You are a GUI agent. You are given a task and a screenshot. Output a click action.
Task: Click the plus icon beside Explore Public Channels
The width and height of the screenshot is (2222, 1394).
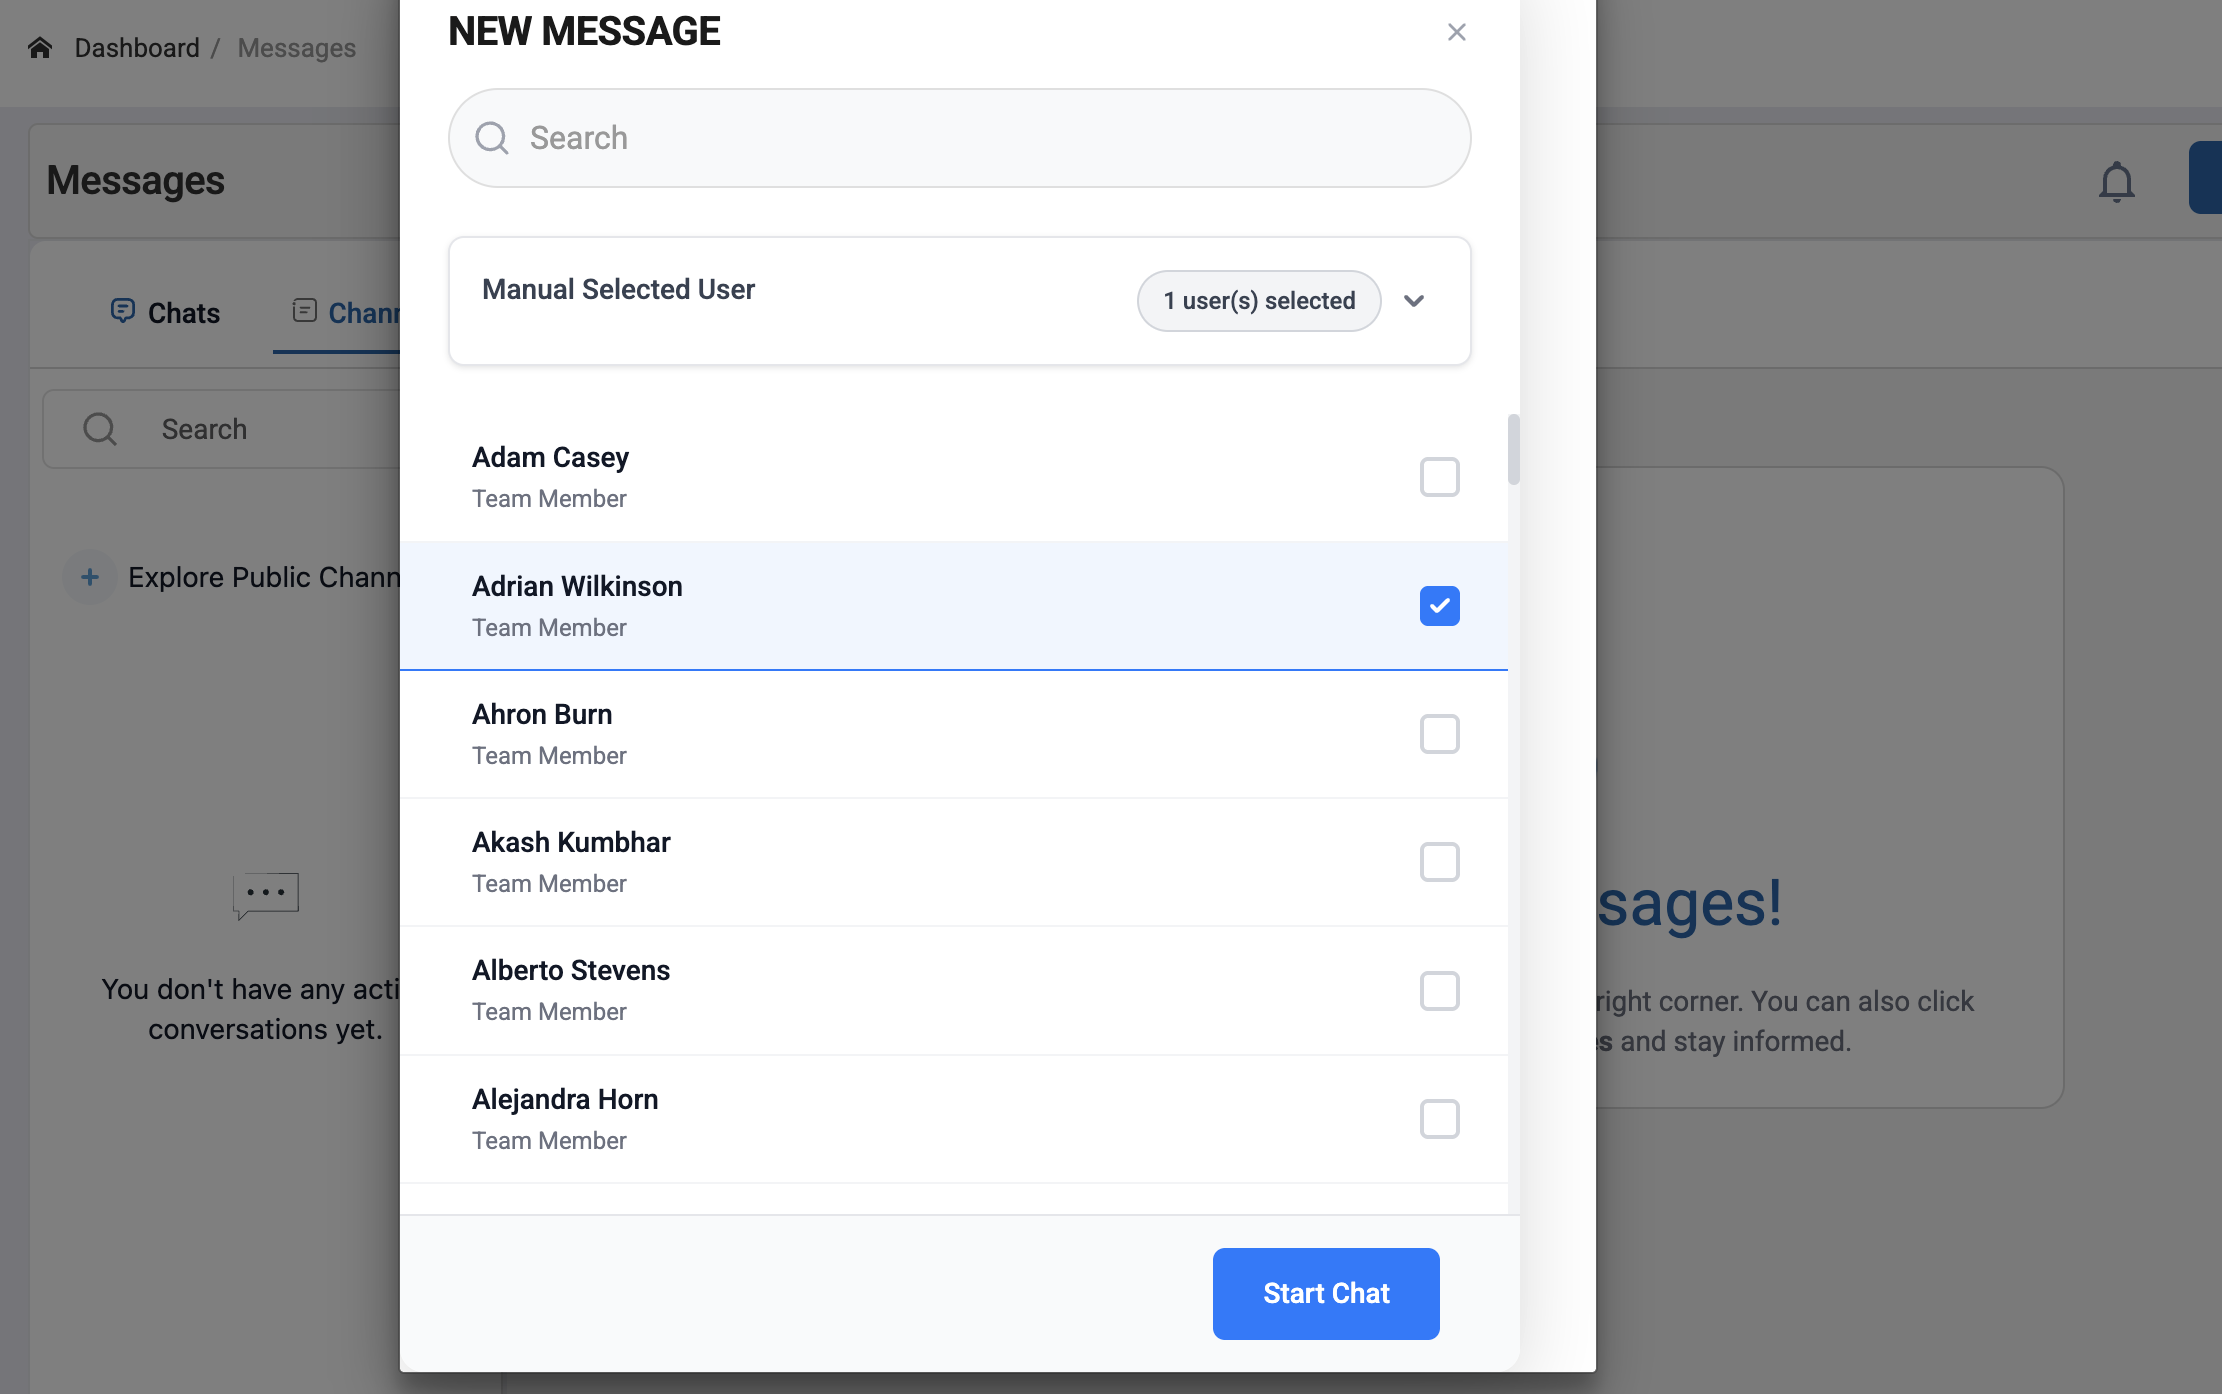pos(90,577)
